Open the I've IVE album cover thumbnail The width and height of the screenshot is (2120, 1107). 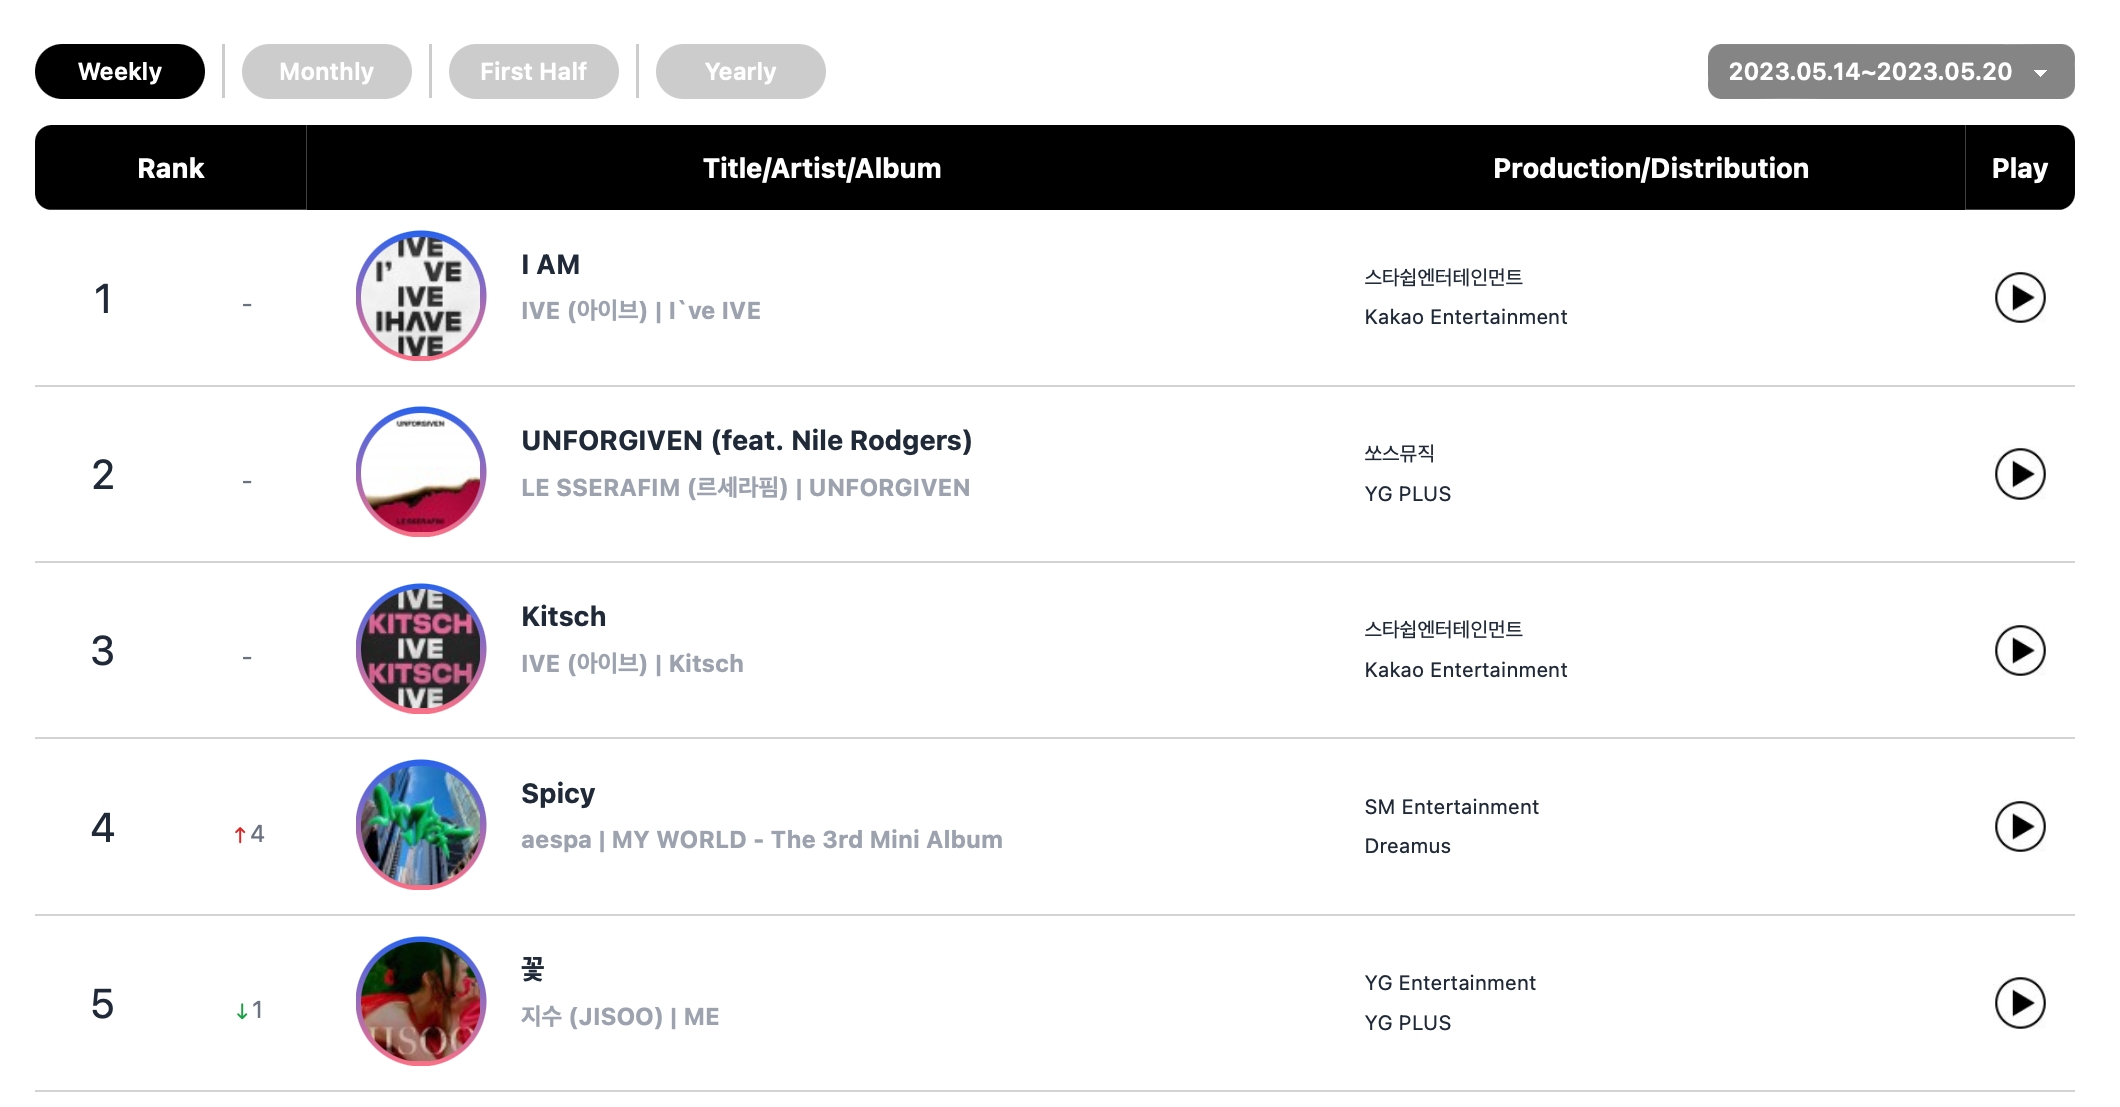421,296
